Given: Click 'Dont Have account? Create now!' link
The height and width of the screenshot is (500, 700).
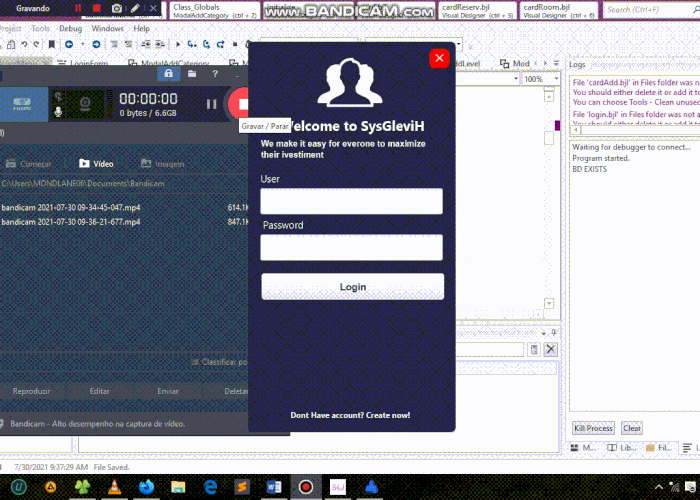Looking at the screenshot, I should [350, 415].
